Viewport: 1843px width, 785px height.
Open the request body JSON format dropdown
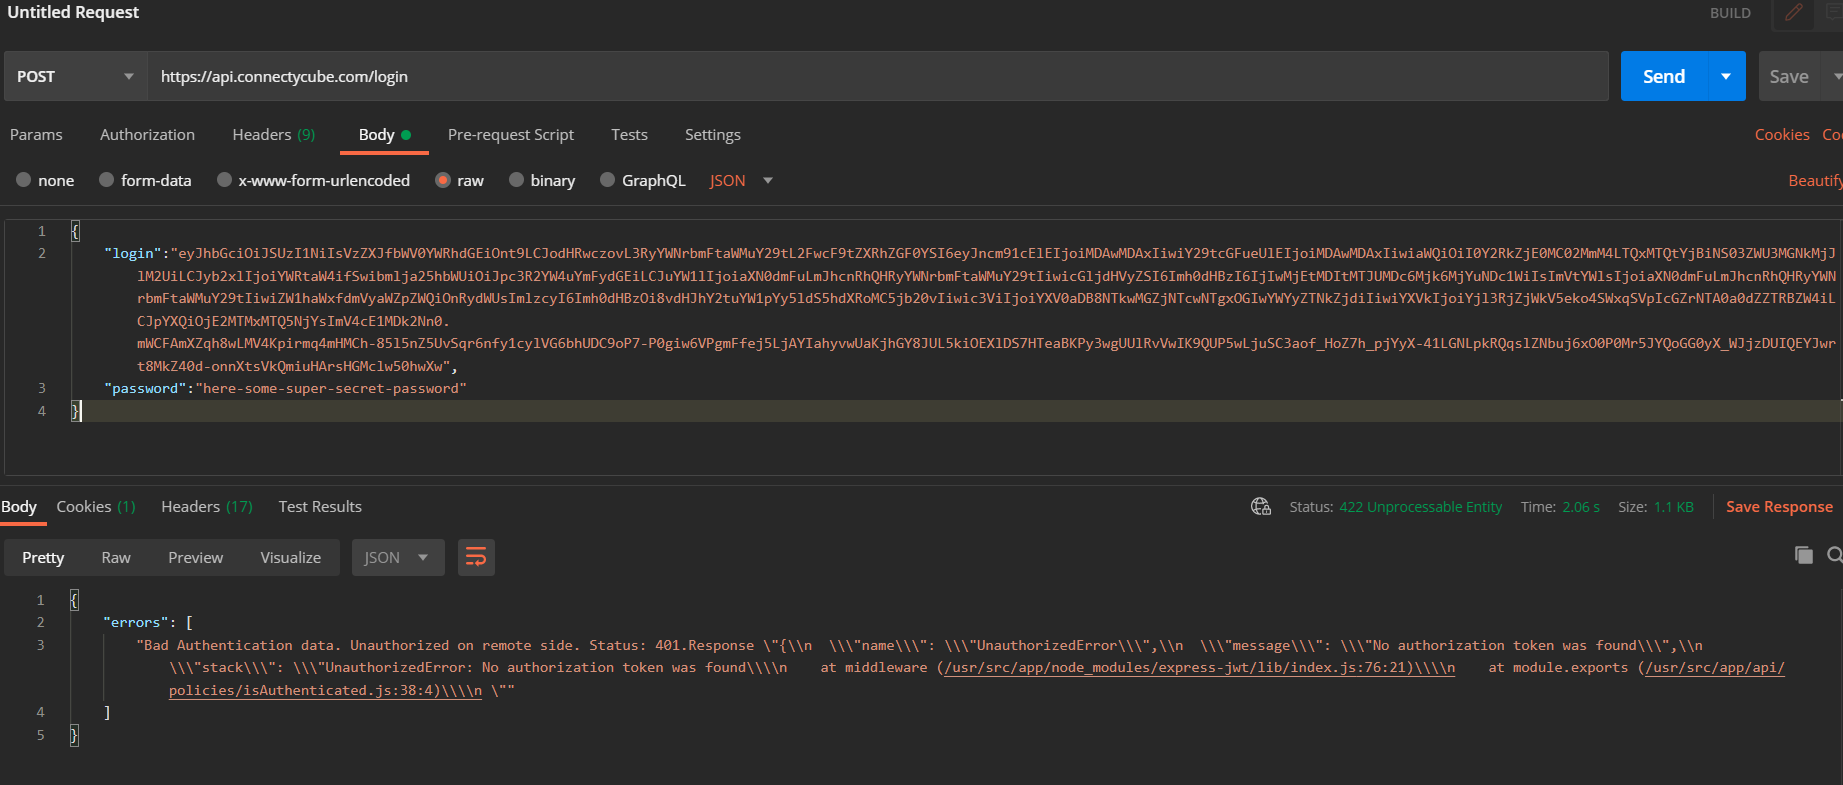coord(741,180)
